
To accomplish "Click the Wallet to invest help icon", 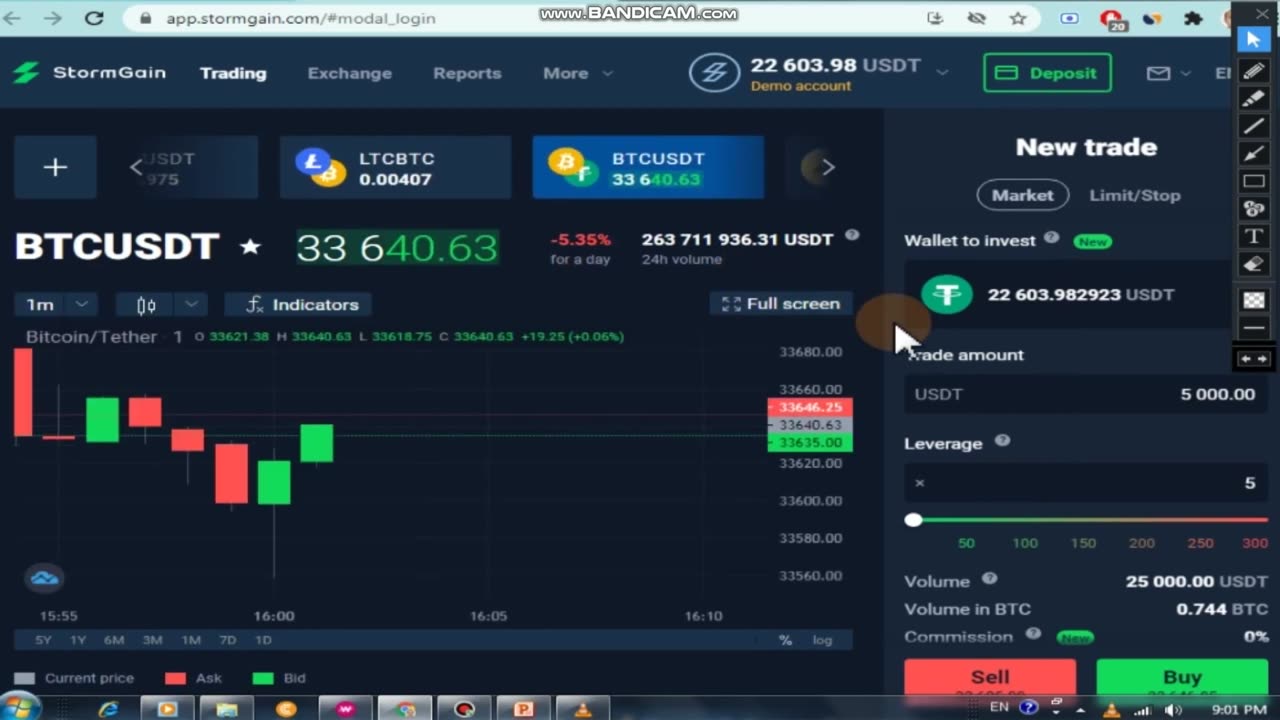I will [x=1051, y=238].
